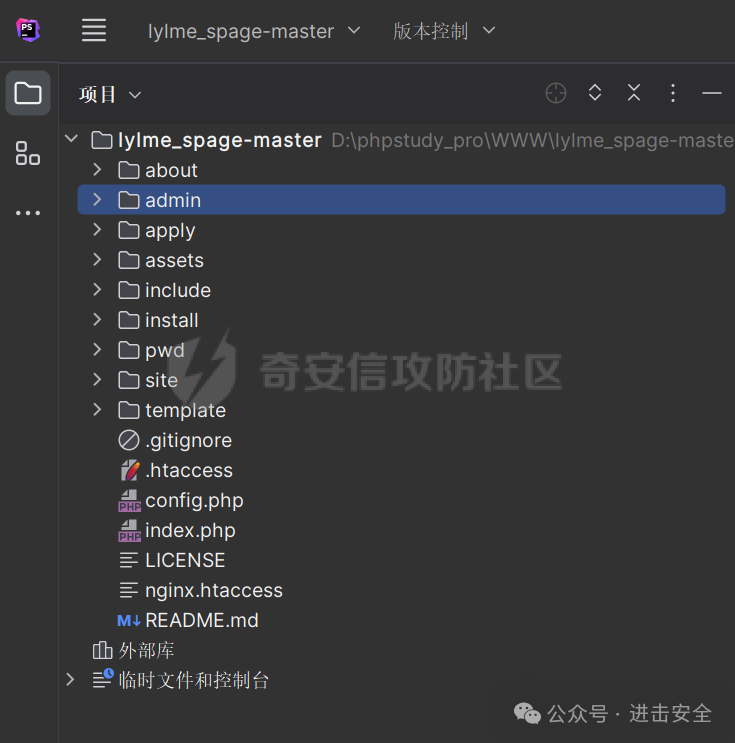Click the Markdown icon beside README.md
The height and width of the screenshot is (743, 735).
click(x=129, y=621)
